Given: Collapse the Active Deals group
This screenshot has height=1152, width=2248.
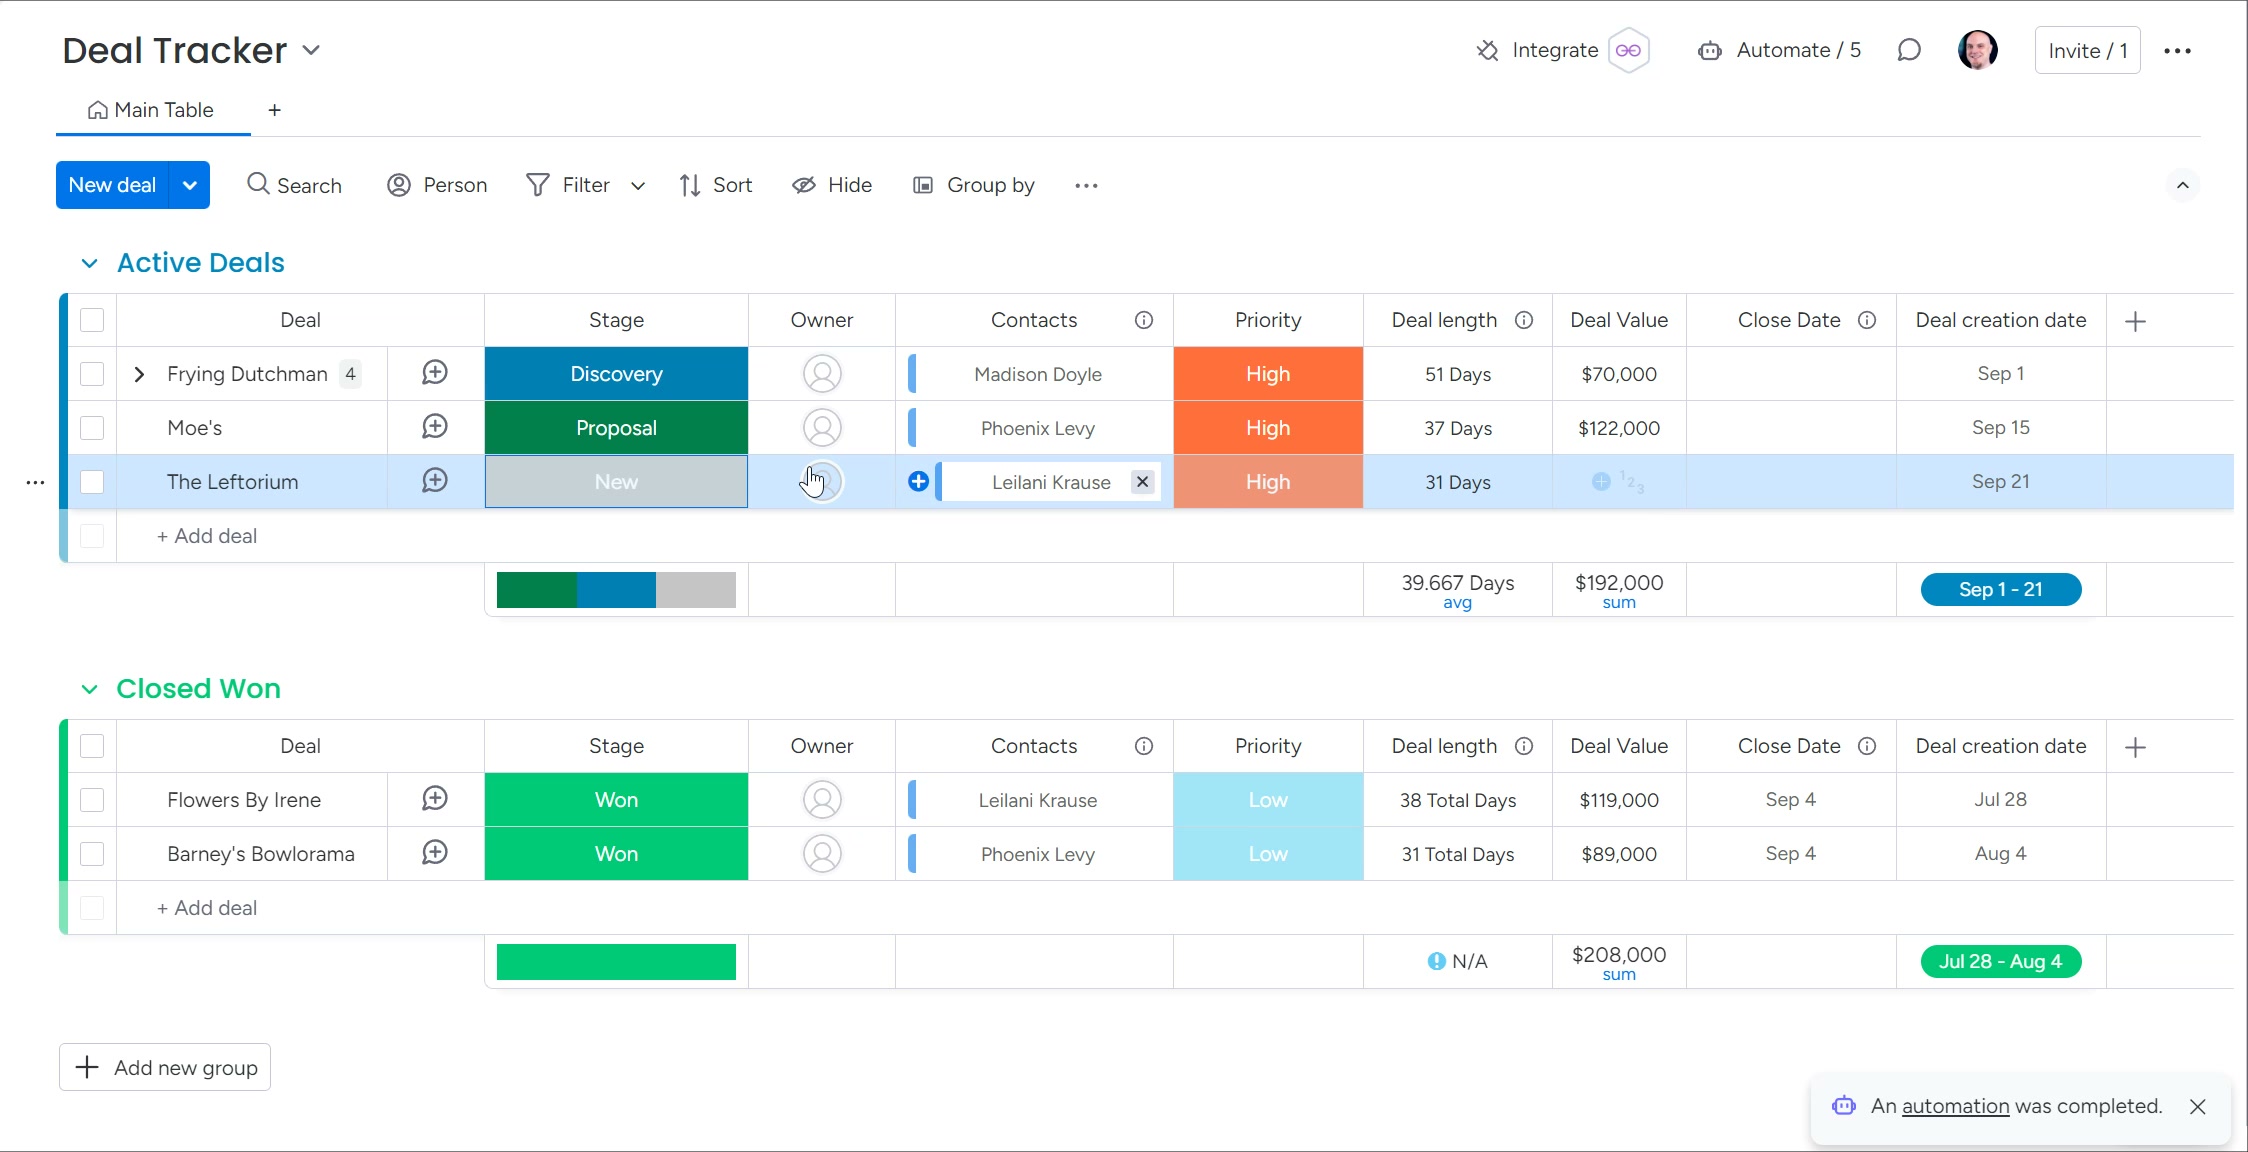Looking at the screenshot, I should tap(89, 262).
